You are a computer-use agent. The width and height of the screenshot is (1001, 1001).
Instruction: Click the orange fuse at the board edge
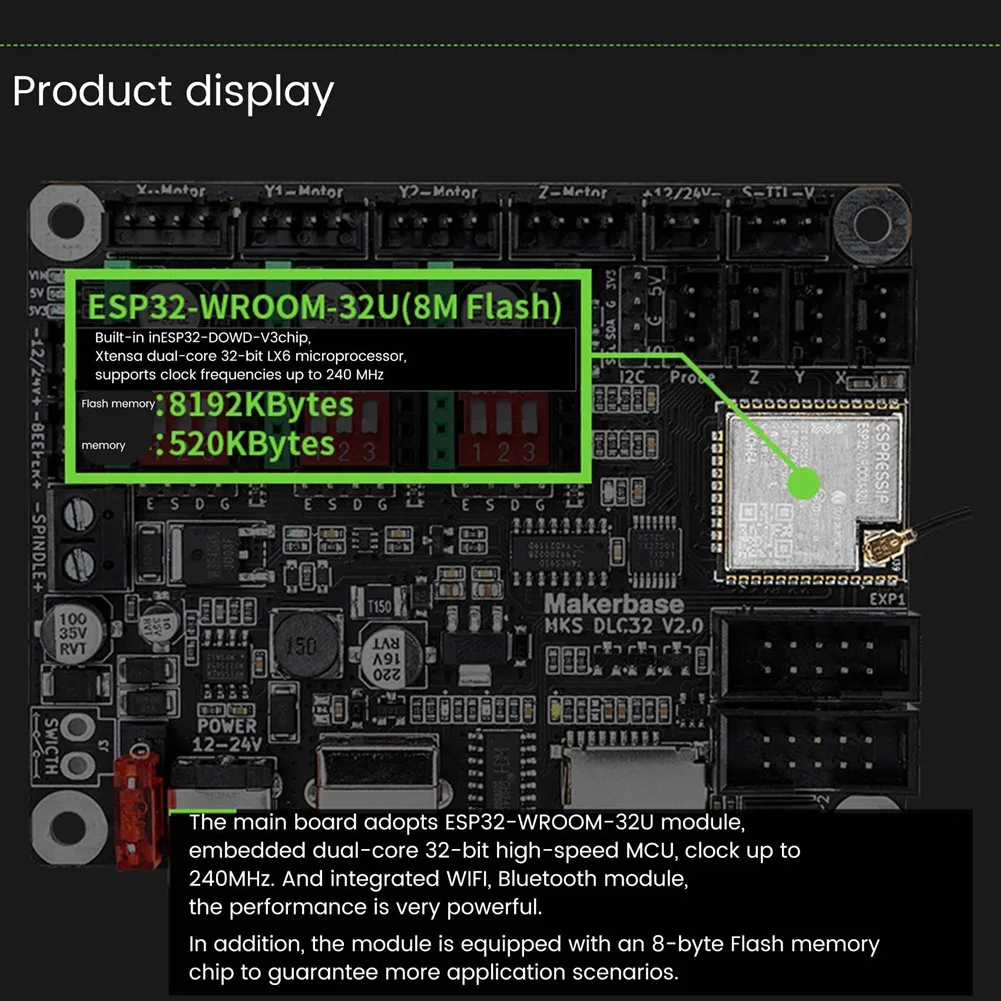tap(138, 806)
